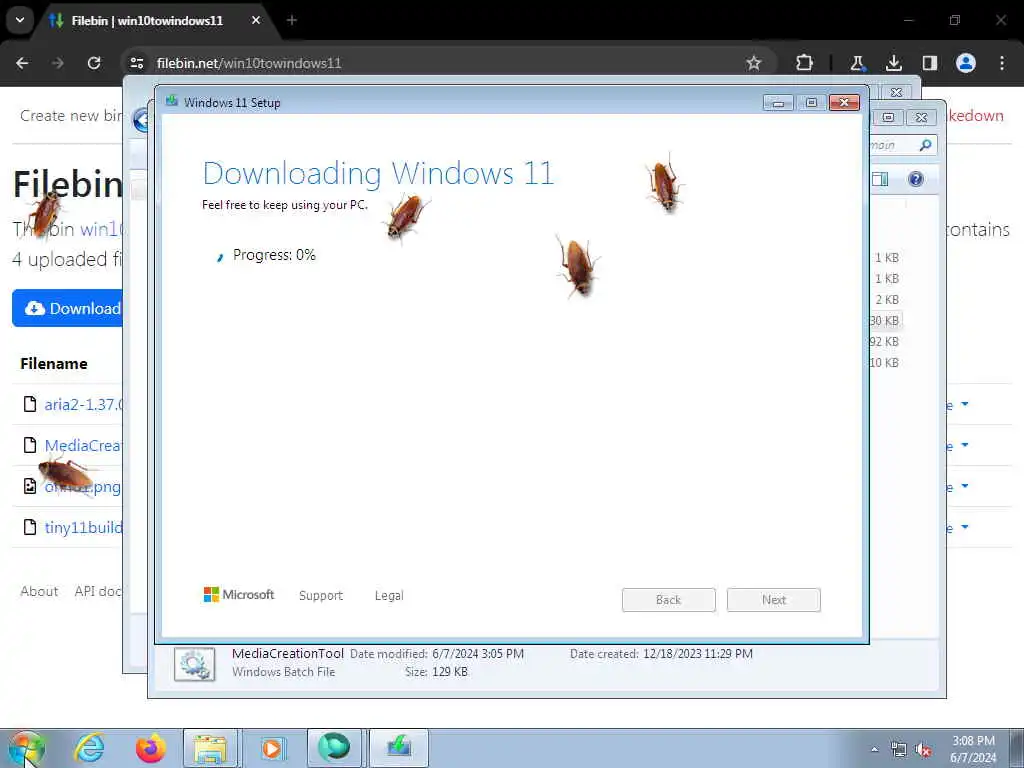Expand dropdown in the aria2 file row
This screenshot has height=768, width=1024.
click(x=965, y=404)
